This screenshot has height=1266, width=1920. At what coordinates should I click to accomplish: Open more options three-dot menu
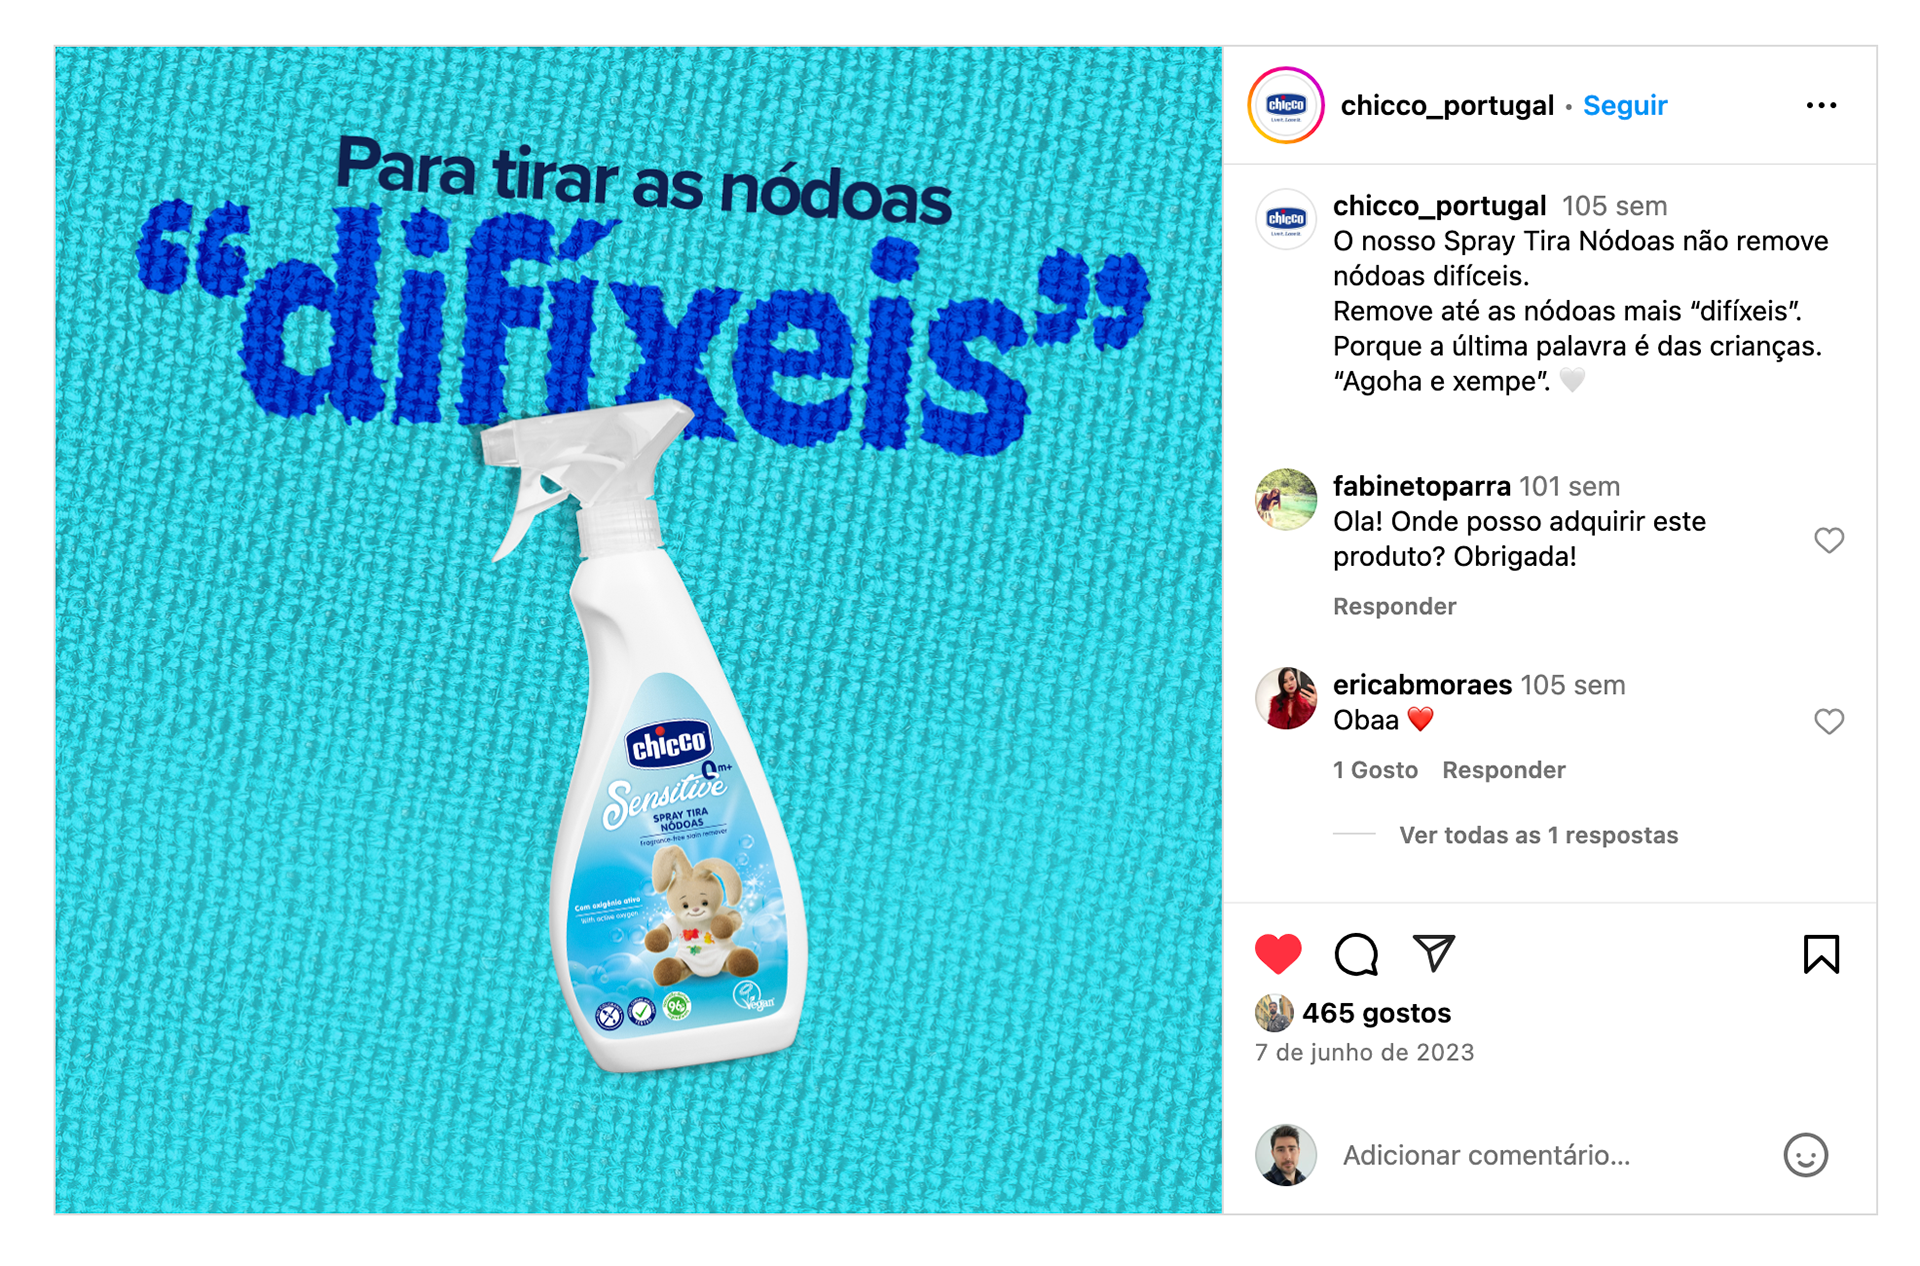(x=1821, y=105)
